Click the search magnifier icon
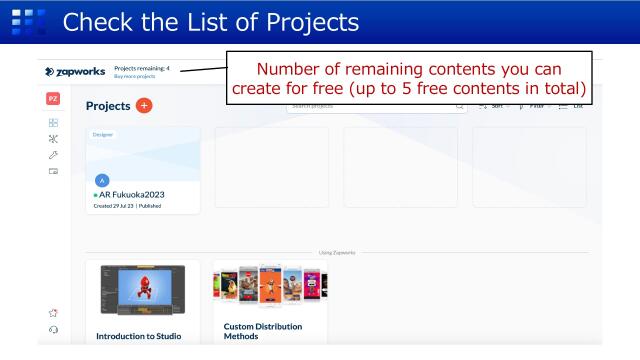 coord(460,107)
